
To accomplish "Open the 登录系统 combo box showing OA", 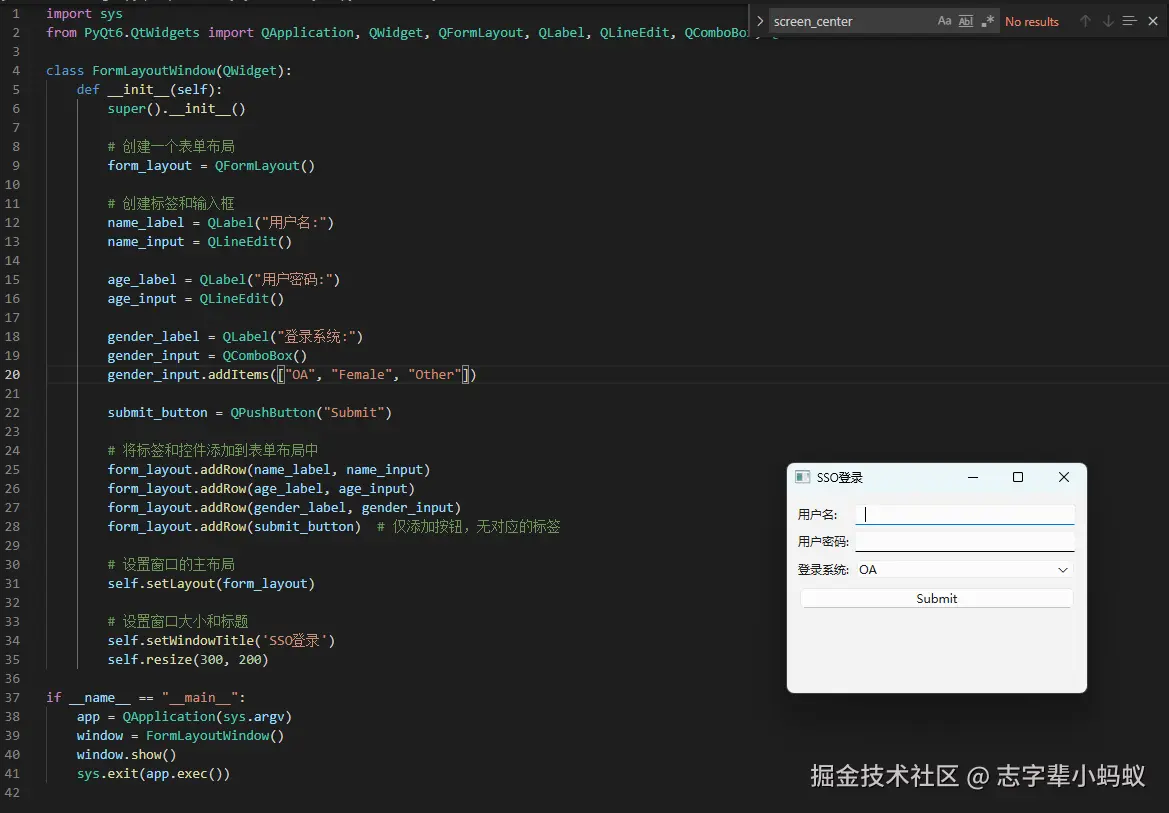I will coord(965,570).
